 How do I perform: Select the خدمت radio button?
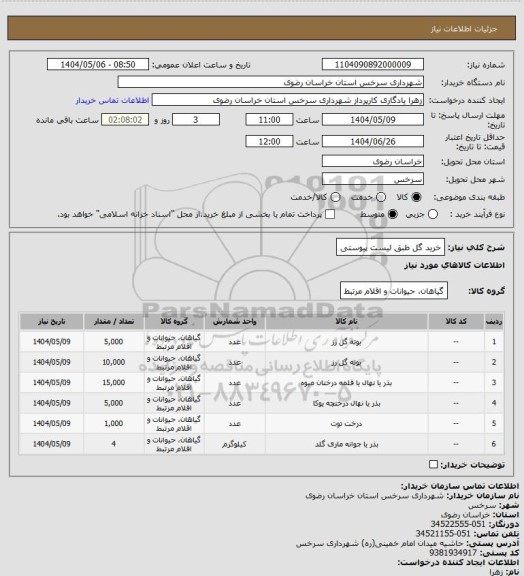click(x=381, y=197)
